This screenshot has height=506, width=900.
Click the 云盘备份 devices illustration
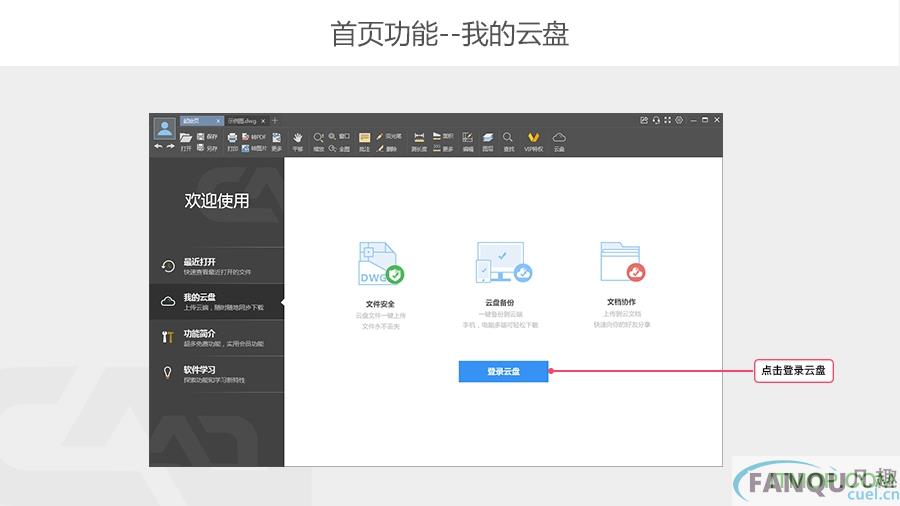503,262
